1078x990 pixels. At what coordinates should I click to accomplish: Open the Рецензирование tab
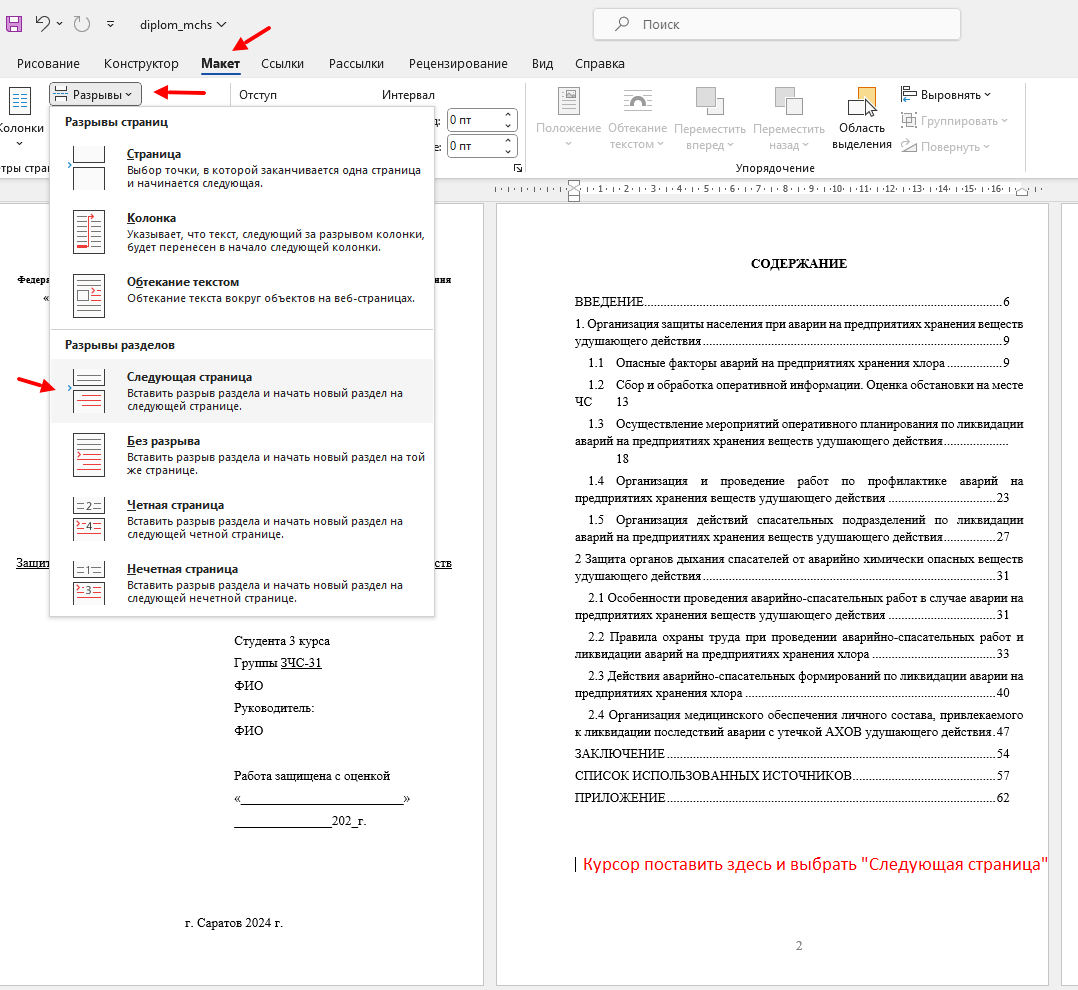pos(458,63)
